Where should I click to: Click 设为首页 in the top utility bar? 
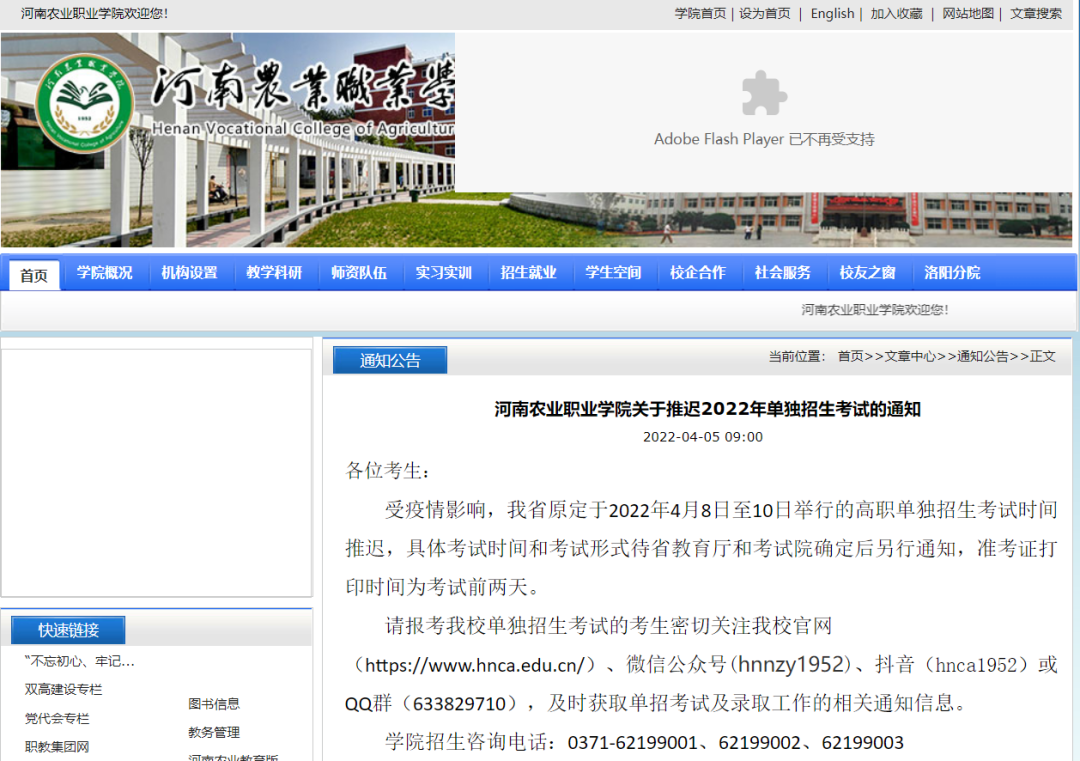coord(766,13)
